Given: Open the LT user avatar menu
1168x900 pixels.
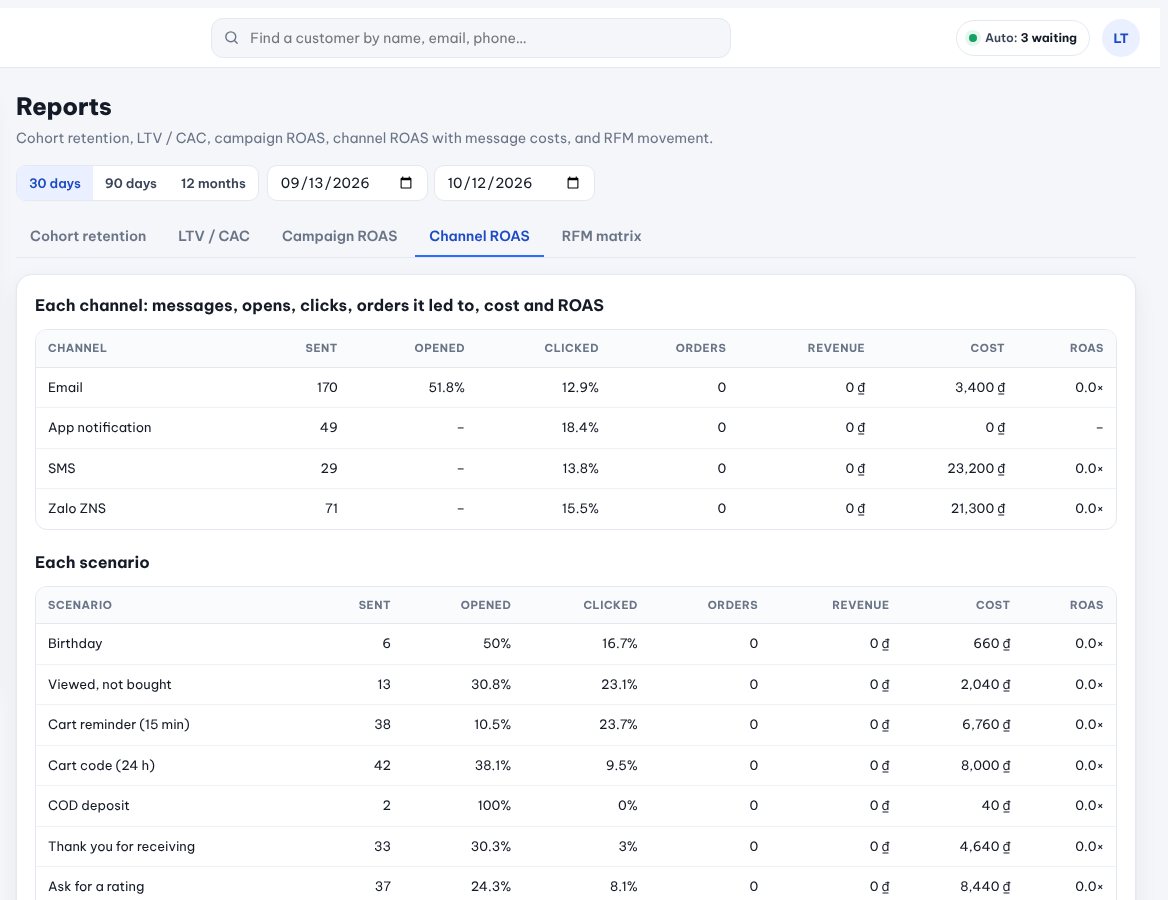Looking at the screenshot, I should (1120, 38).
